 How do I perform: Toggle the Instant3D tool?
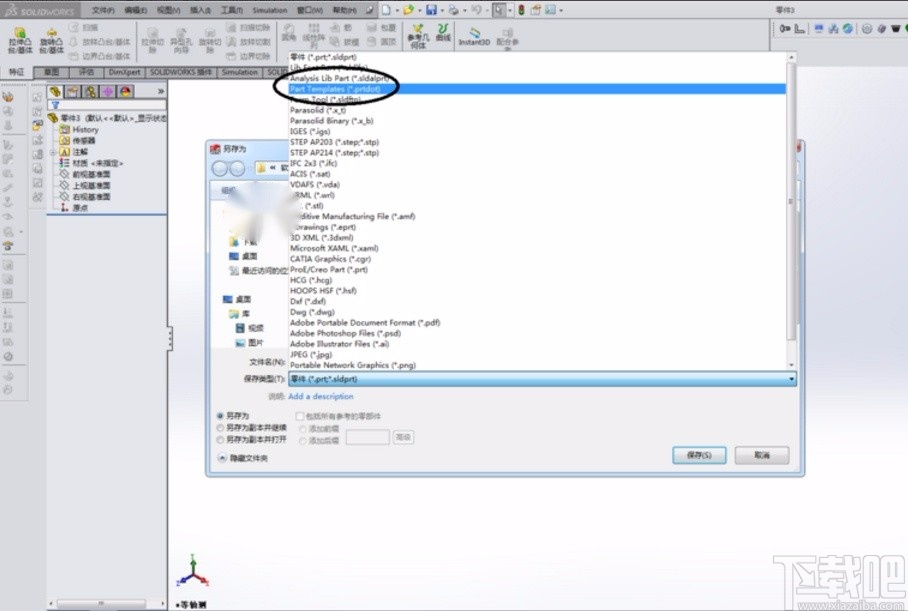[x=474, y=36]
